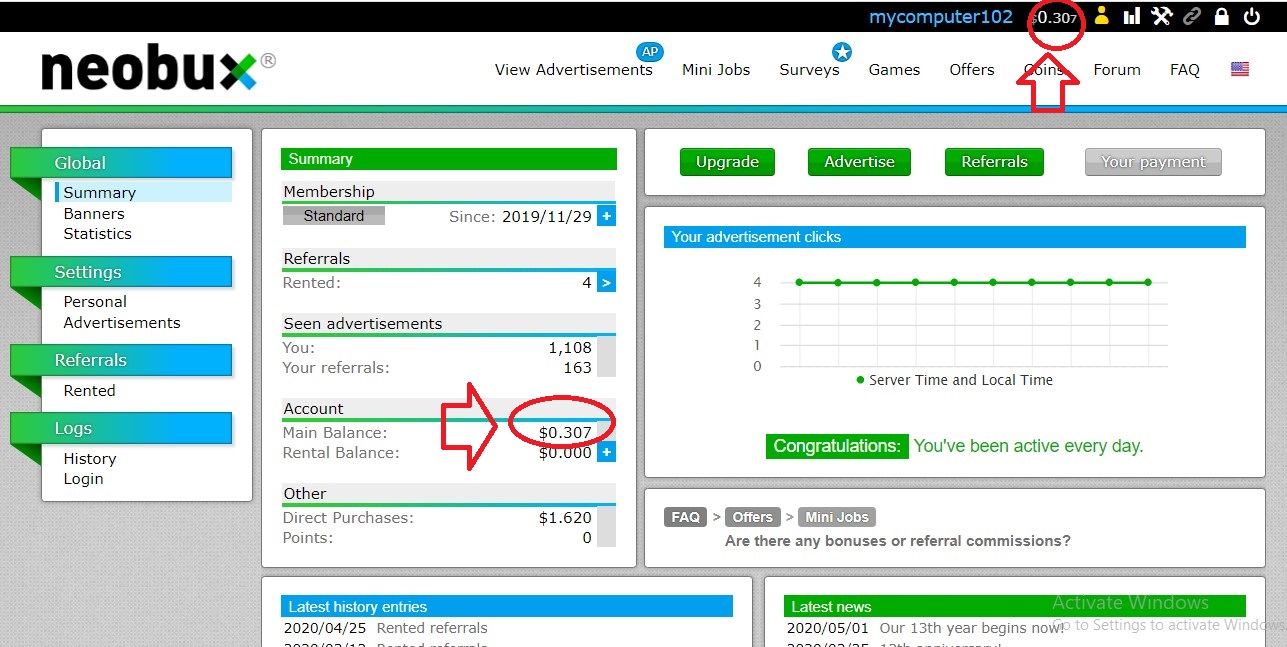
Task: Click the arrow beside Rented referrals count
Action: tap(606, 283)
